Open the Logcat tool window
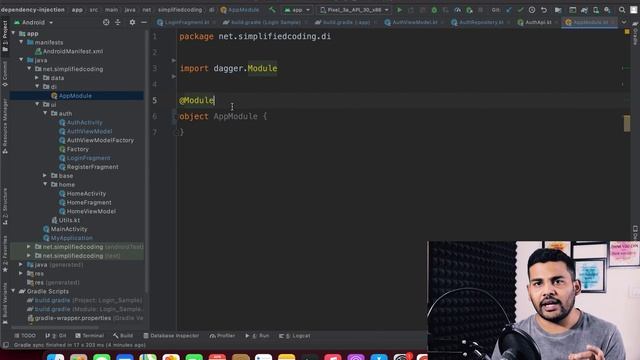Screen dimensions: 640x360 point(295,336)
